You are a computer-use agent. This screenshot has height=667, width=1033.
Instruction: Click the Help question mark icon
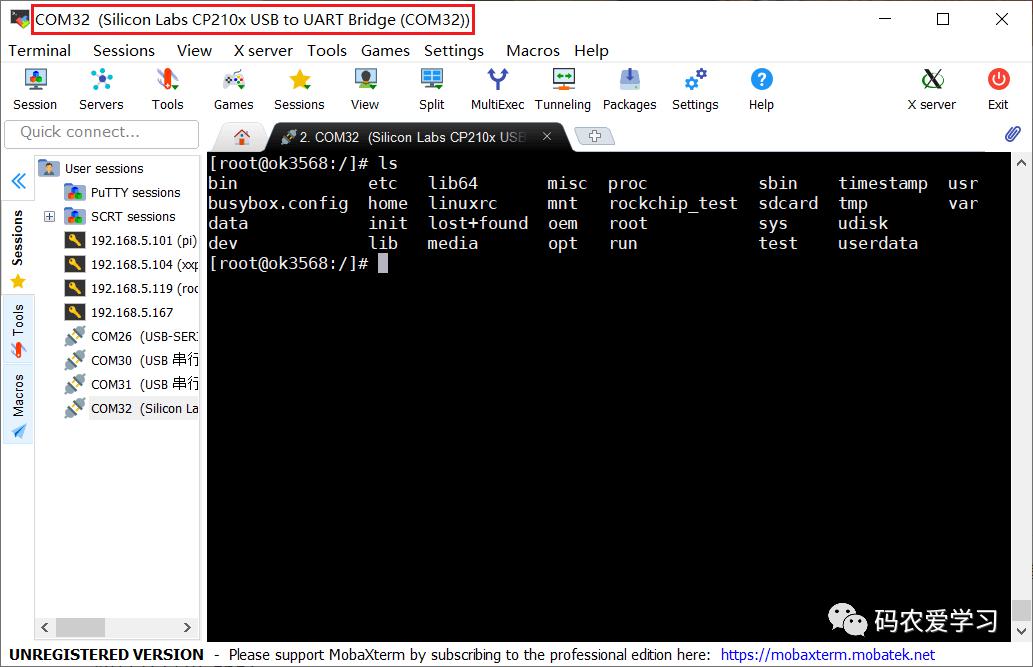click(761, 90)
